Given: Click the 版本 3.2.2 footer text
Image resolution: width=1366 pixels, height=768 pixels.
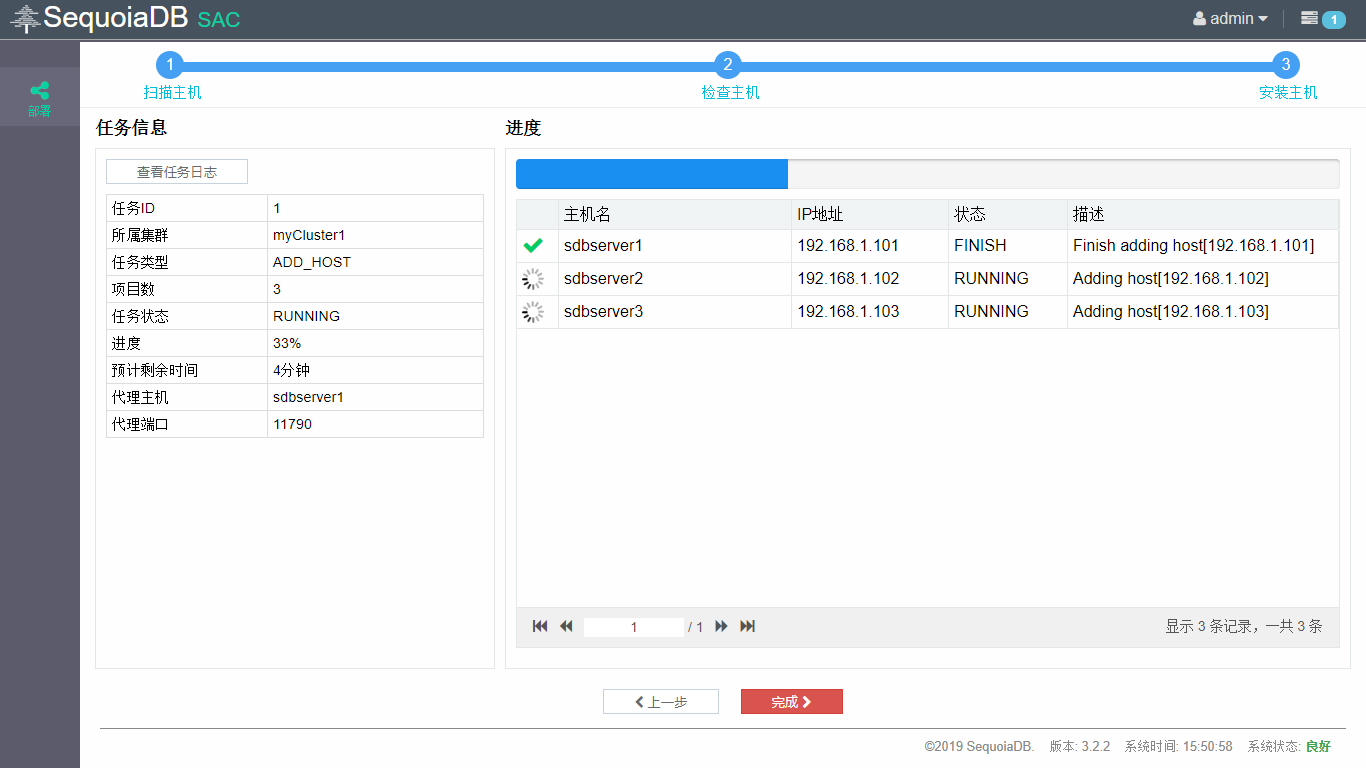Looking at the screenshot, I should pyautogui.click(x=1080, y=747).
